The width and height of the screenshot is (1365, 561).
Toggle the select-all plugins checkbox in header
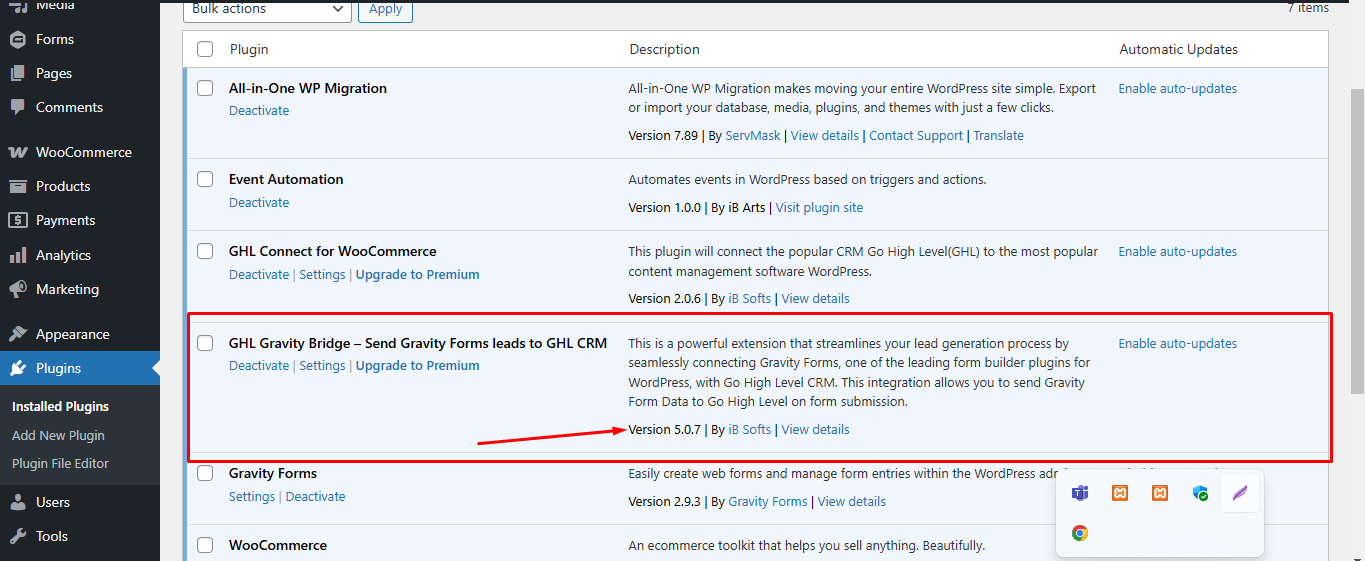pos(205,49)
